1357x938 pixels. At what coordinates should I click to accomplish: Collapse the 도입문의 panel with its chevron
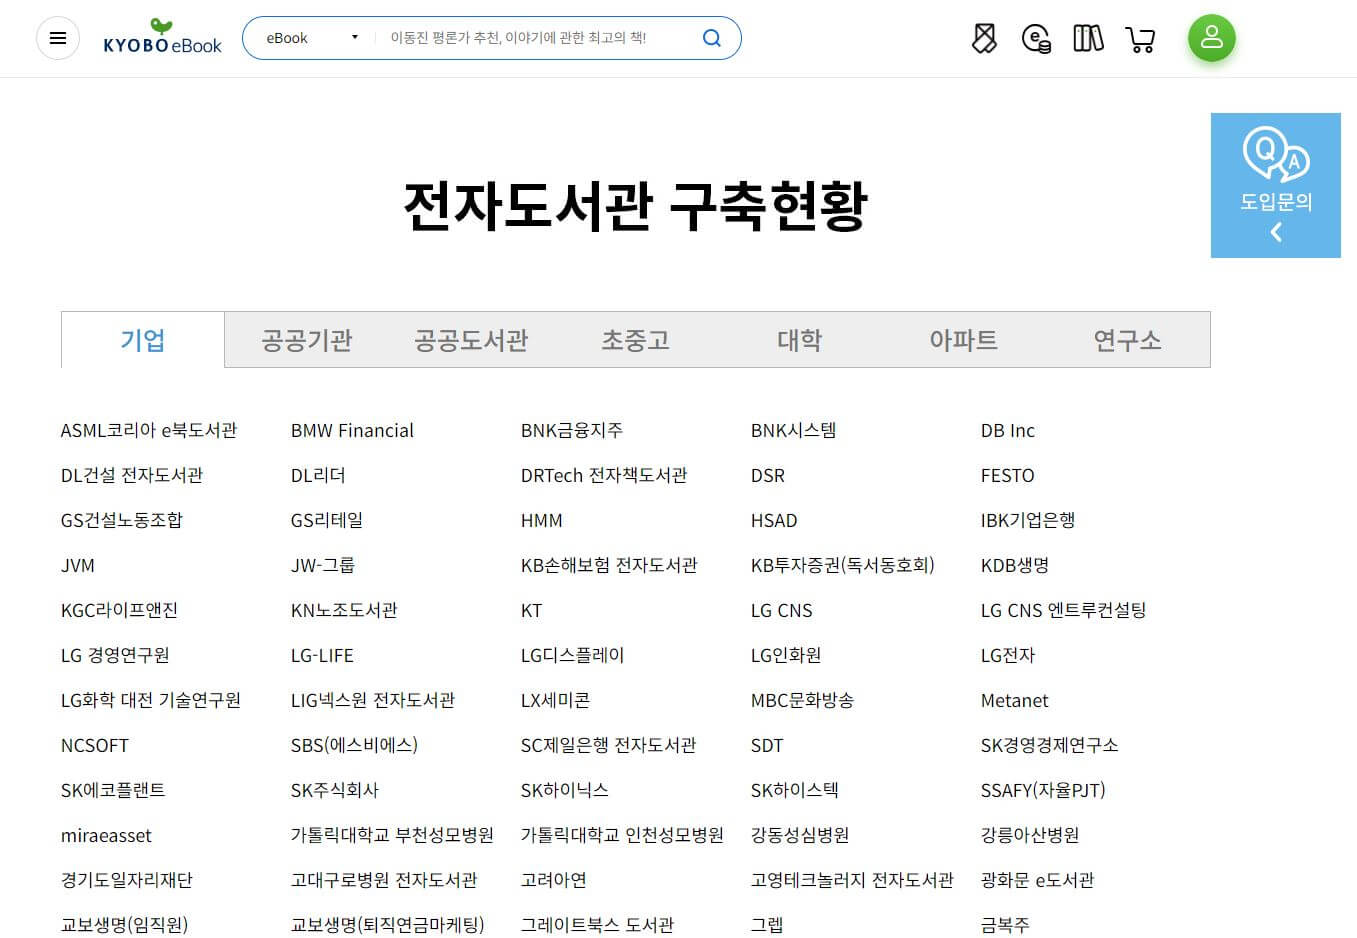1276,232
